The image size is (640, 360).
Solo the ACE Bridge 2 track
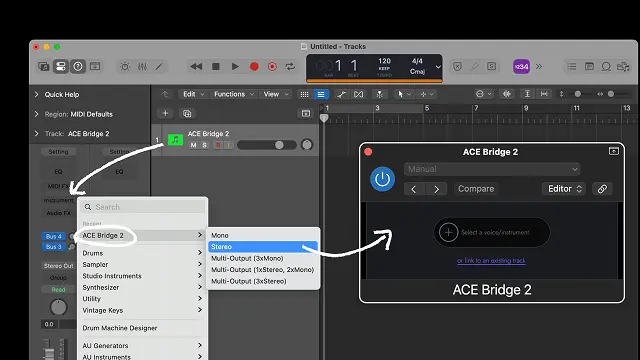pos(204,145)
